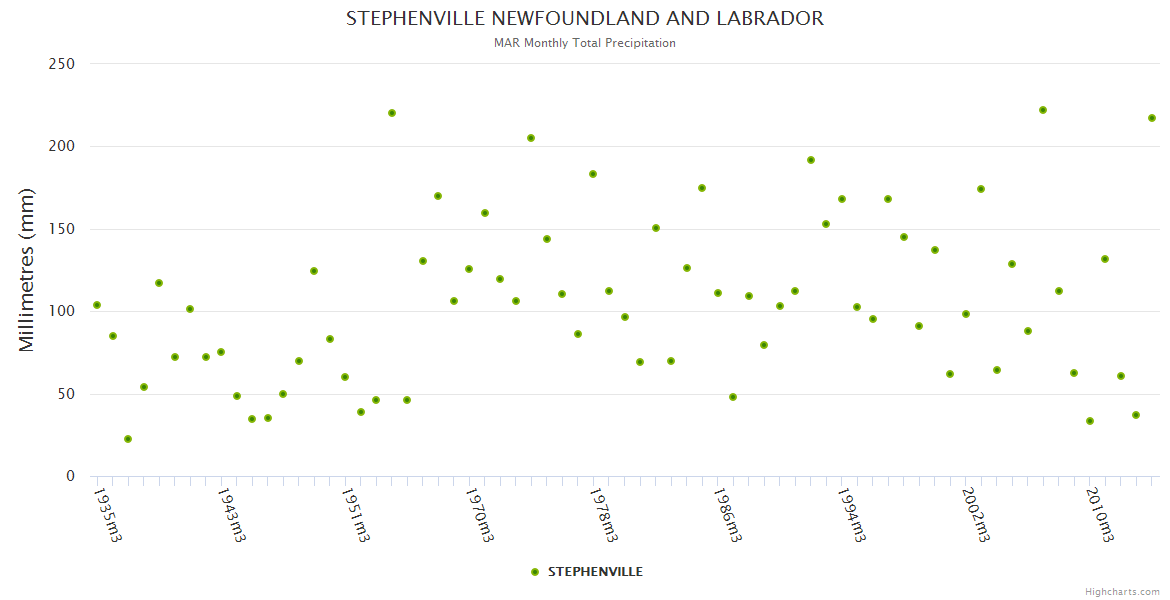Viewport: 1170px width, 600px height.
Task: Select the 1994m3 x-axis label
Action: pos(852,515)
